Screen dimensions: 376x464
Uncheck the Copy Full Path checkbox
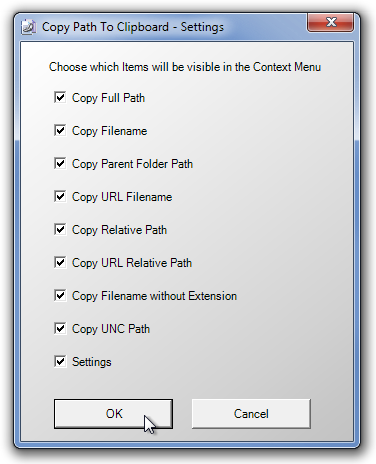(x=60, y=97)
